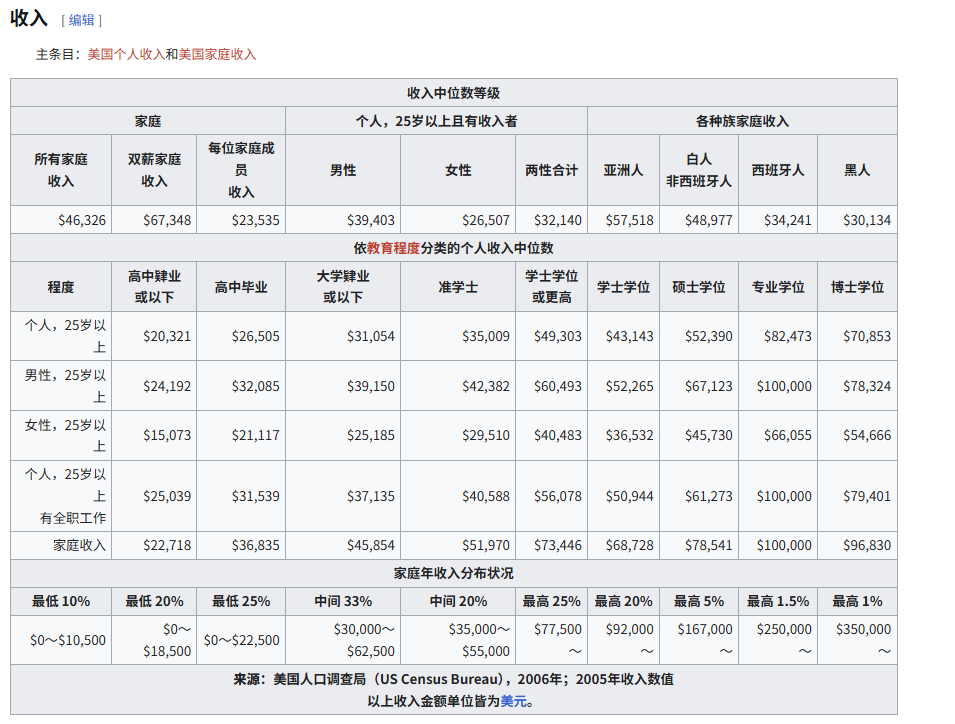Viewport: 955px width, 724px height.
Task: Click the $250,000 cell
Action: click(x=778, y=640)
